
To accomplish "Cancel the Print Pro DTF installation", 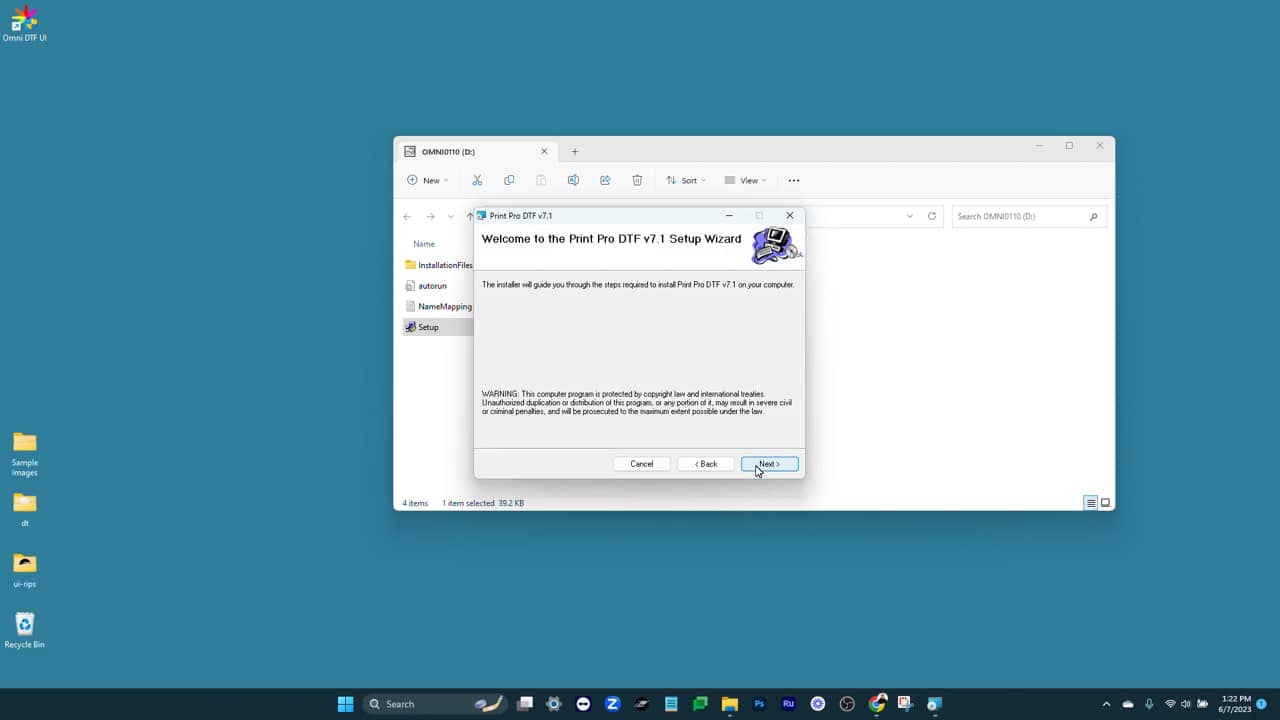I will (642, 464).
